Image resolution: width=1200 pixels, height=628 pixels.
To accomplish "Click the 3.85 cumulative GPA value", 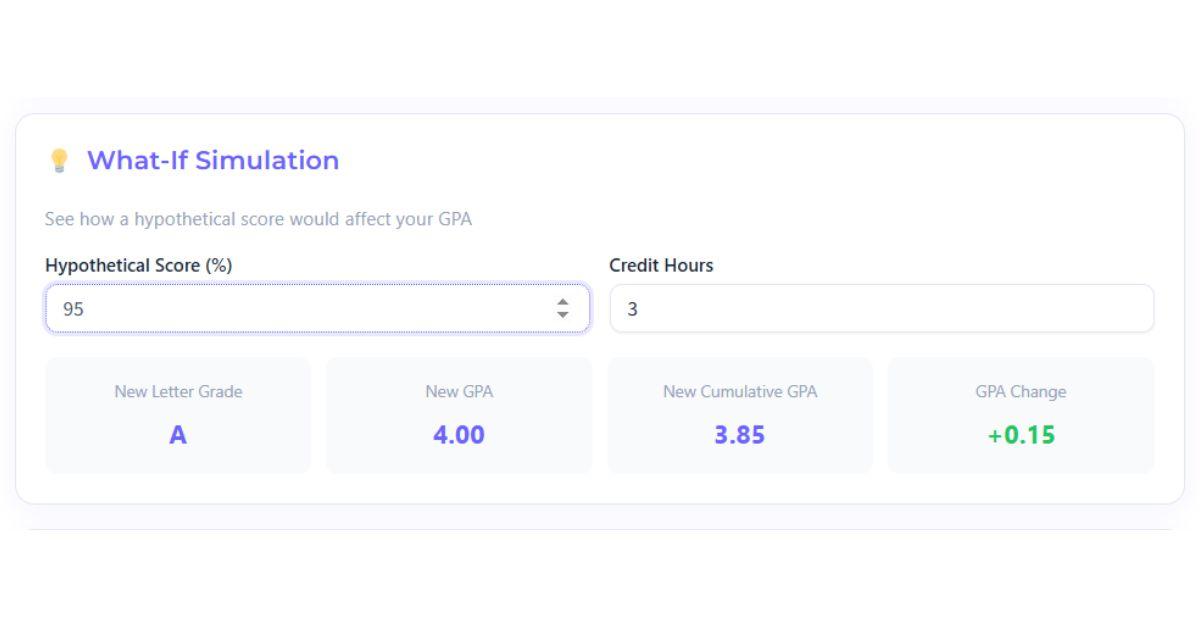I will 740,434.
